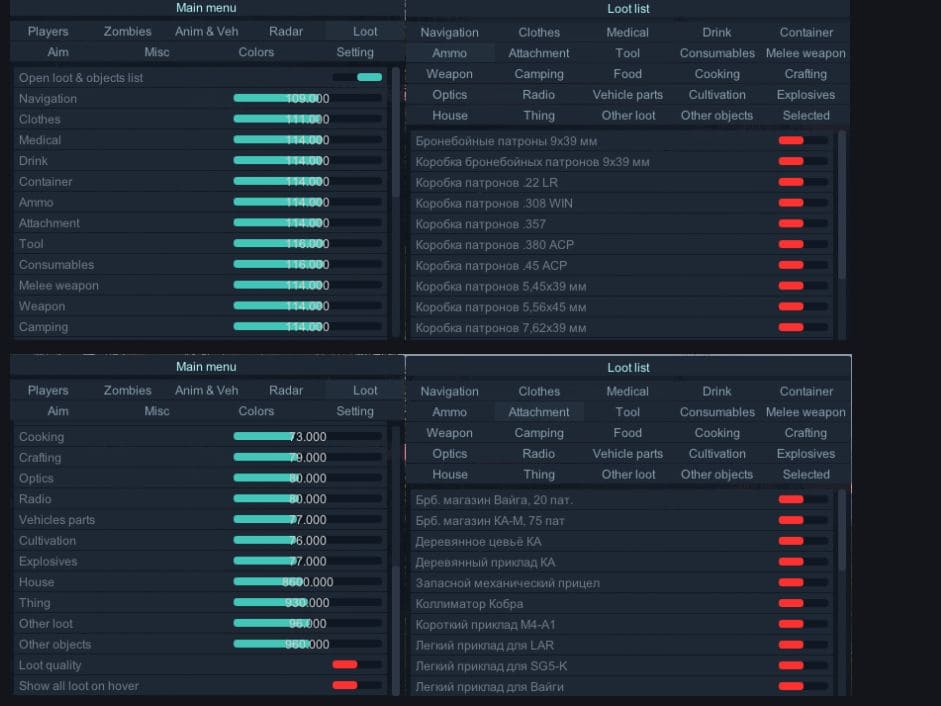
Task: Switch to Colors tab in lower Main menu
Action: (256, 411)
